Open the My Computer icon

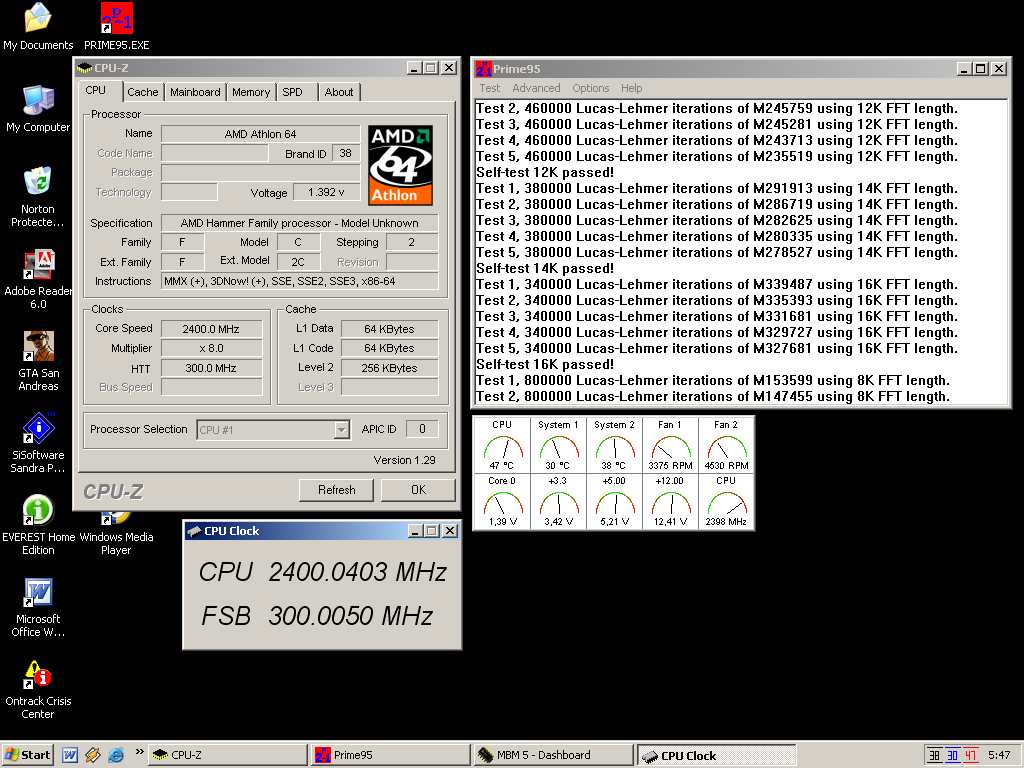coord(38,101)
